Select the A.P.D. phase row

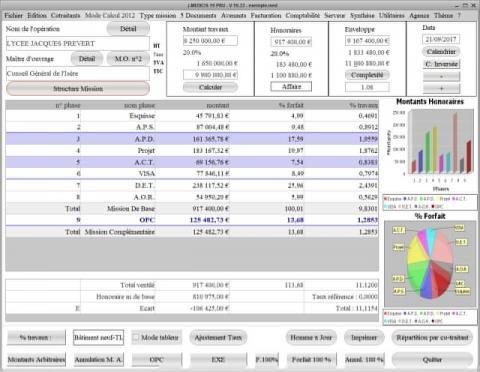pyautogui.click(x=192, y=139)
